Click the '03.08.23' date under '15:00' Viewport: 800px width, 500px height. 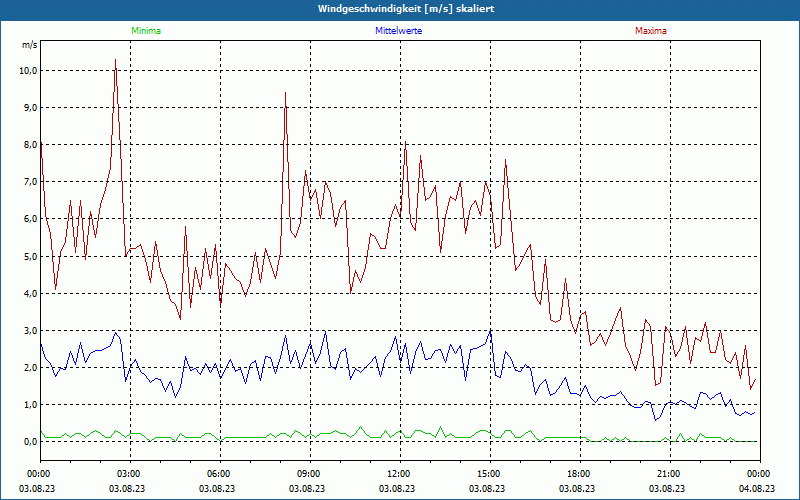point(487,489)
